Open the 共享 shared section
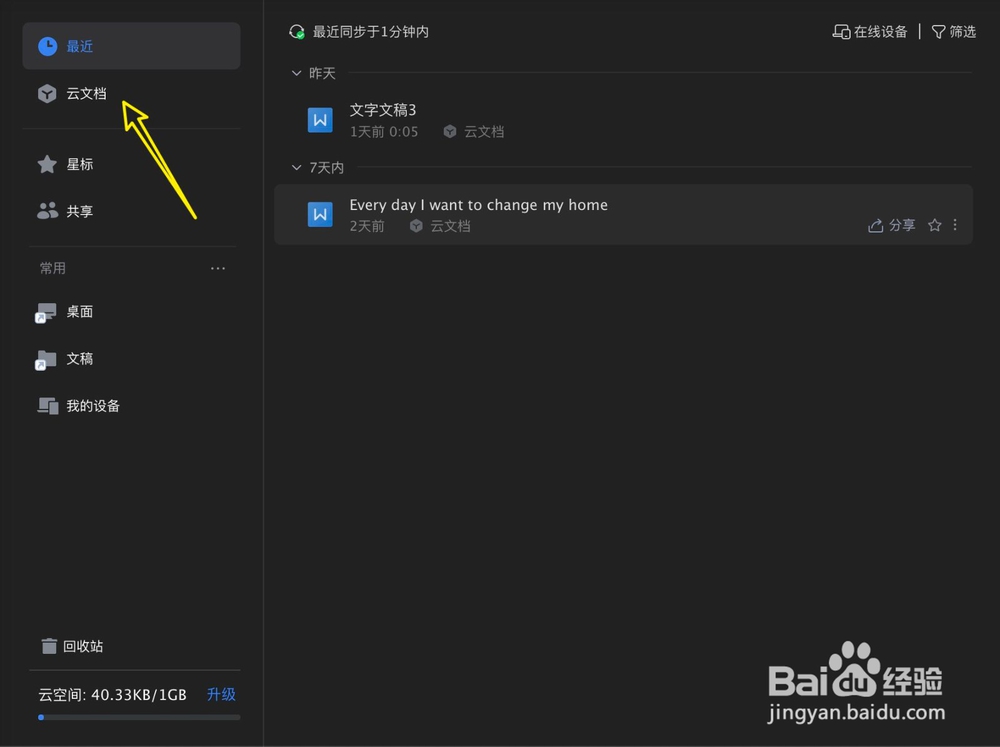Screen dimensions: 1000x747 point(131,211)
